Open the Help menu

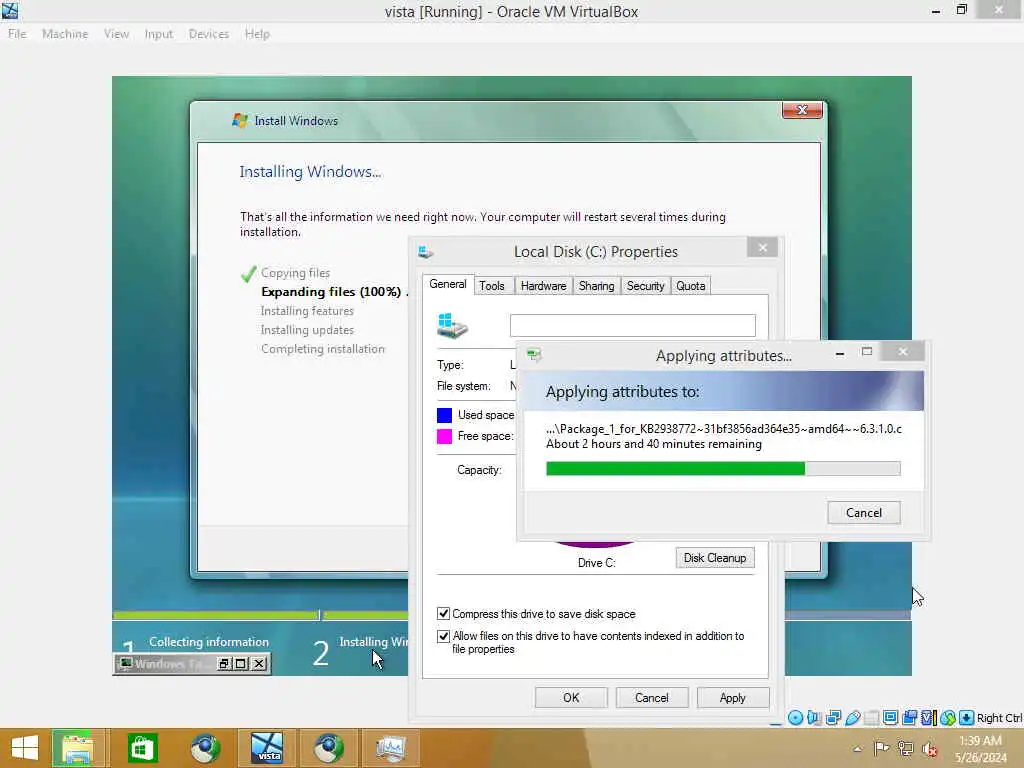click(257, 34)
